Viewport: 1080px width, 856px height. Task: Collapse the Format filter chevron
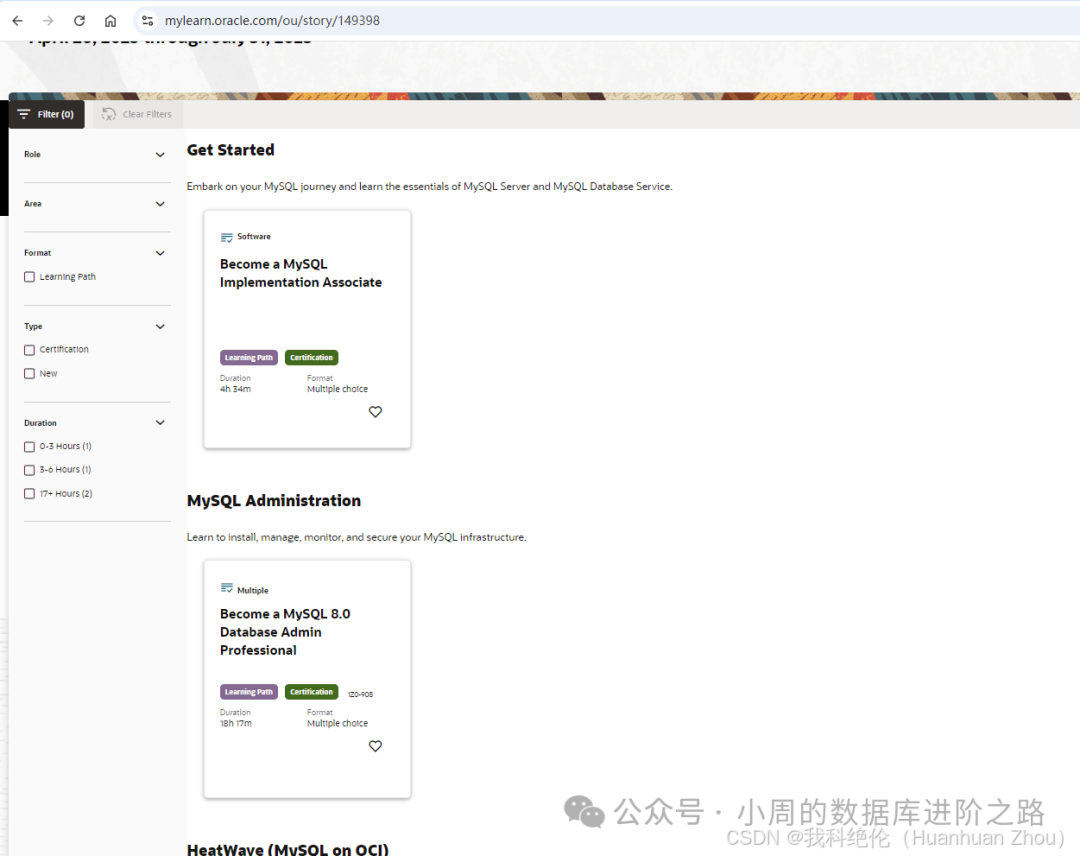[x=160, y=253]
